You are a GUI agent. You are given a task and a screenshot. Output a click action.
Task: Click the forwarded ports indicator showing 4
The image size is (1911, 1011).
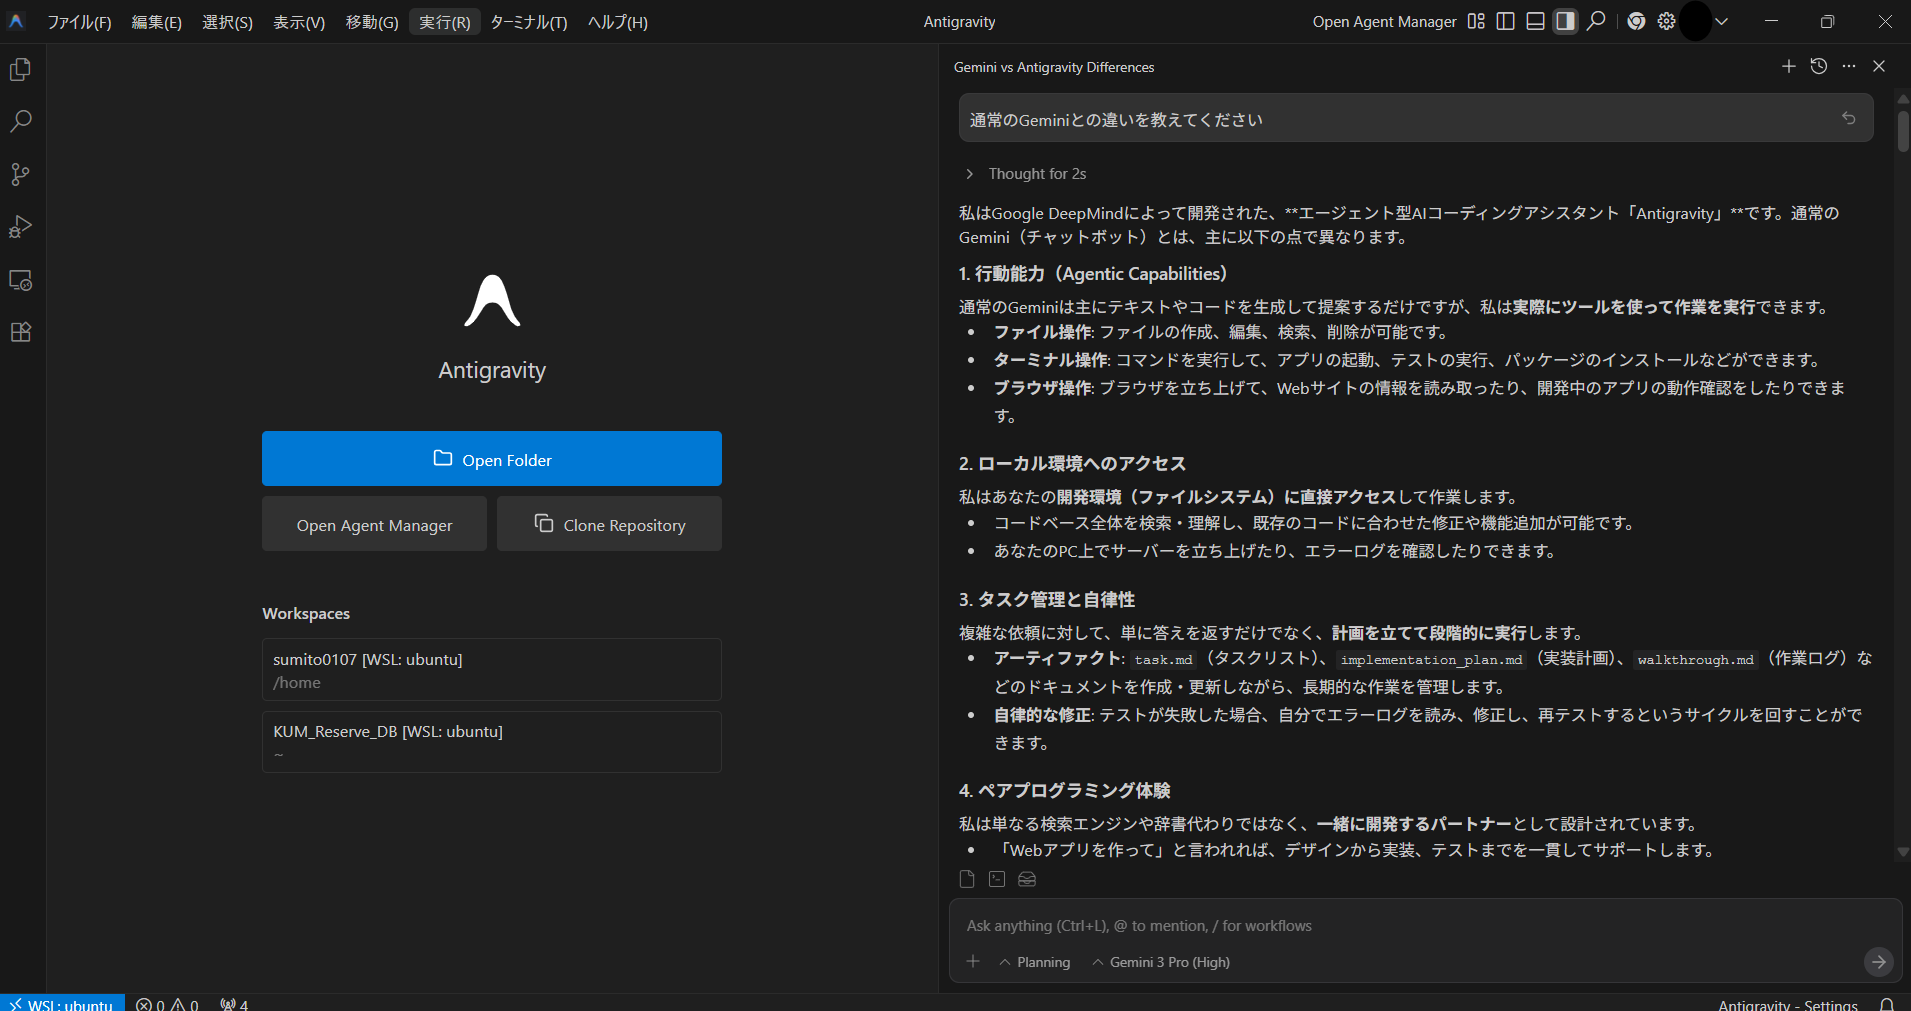tap(234, 1004)
